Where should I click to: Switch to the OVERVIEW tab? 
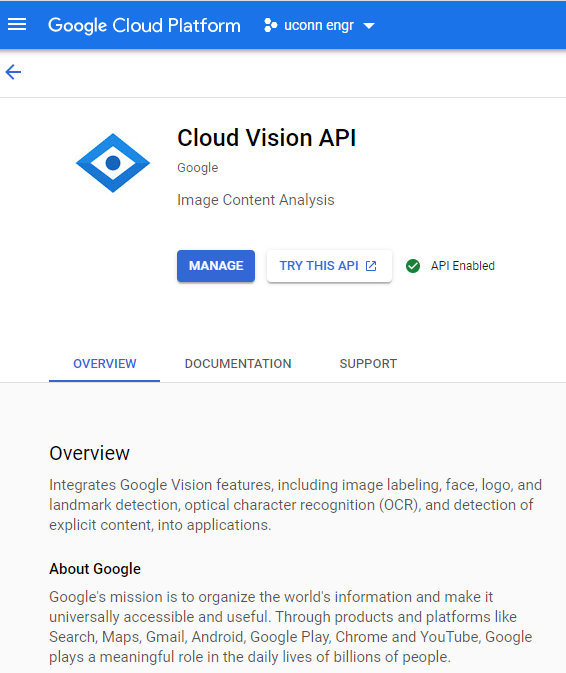tap(105, 364)
